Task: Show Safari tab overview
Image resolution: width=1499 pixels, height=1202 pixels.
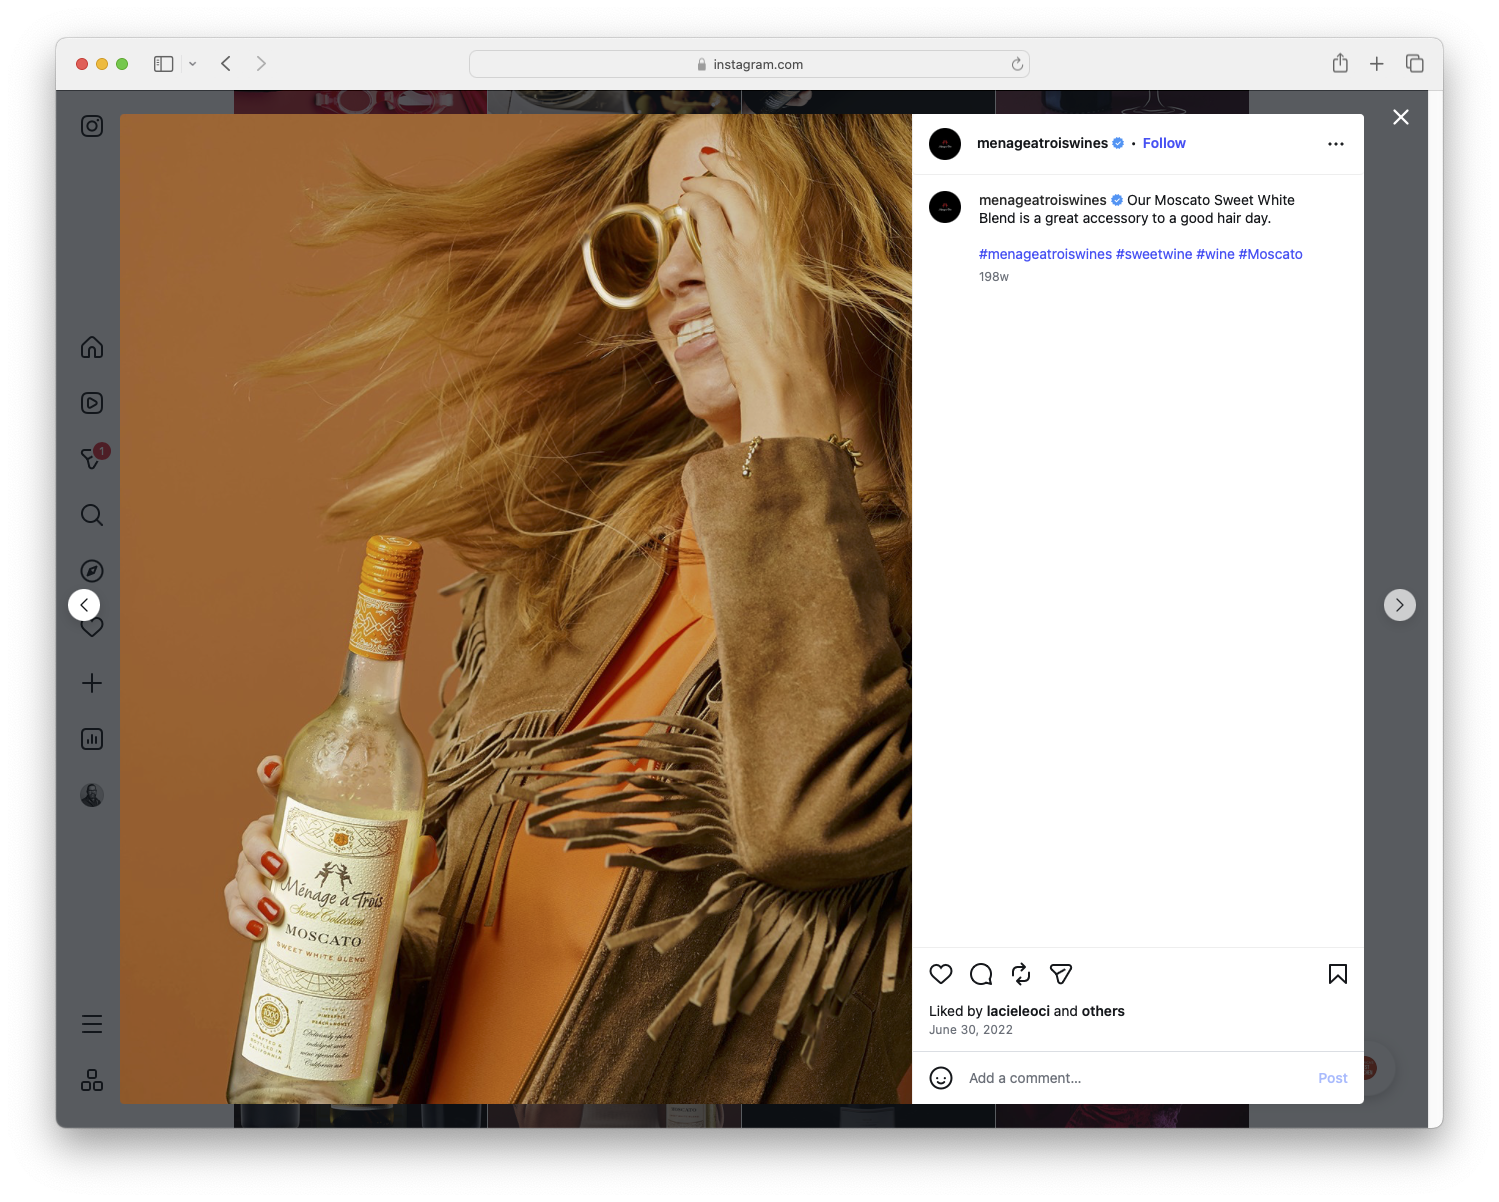Action: pyautogui.click(x=1415, y=64)
